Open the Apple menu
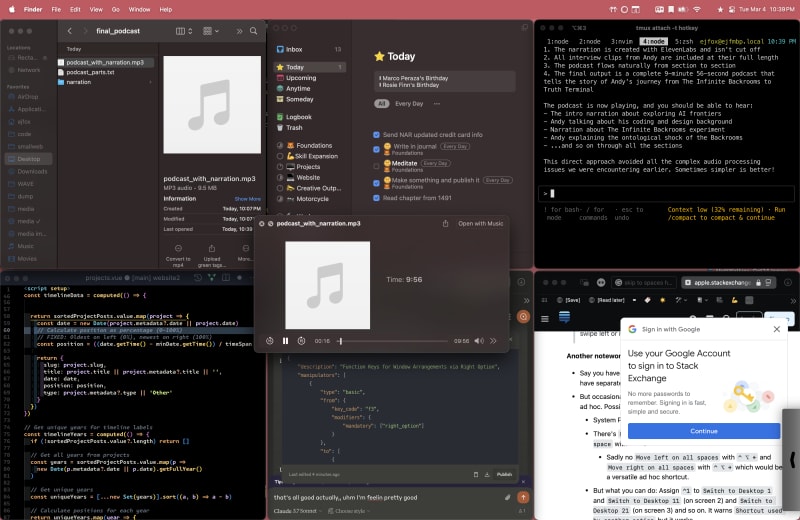The image size is (800, 520). [x=12, y=10]
